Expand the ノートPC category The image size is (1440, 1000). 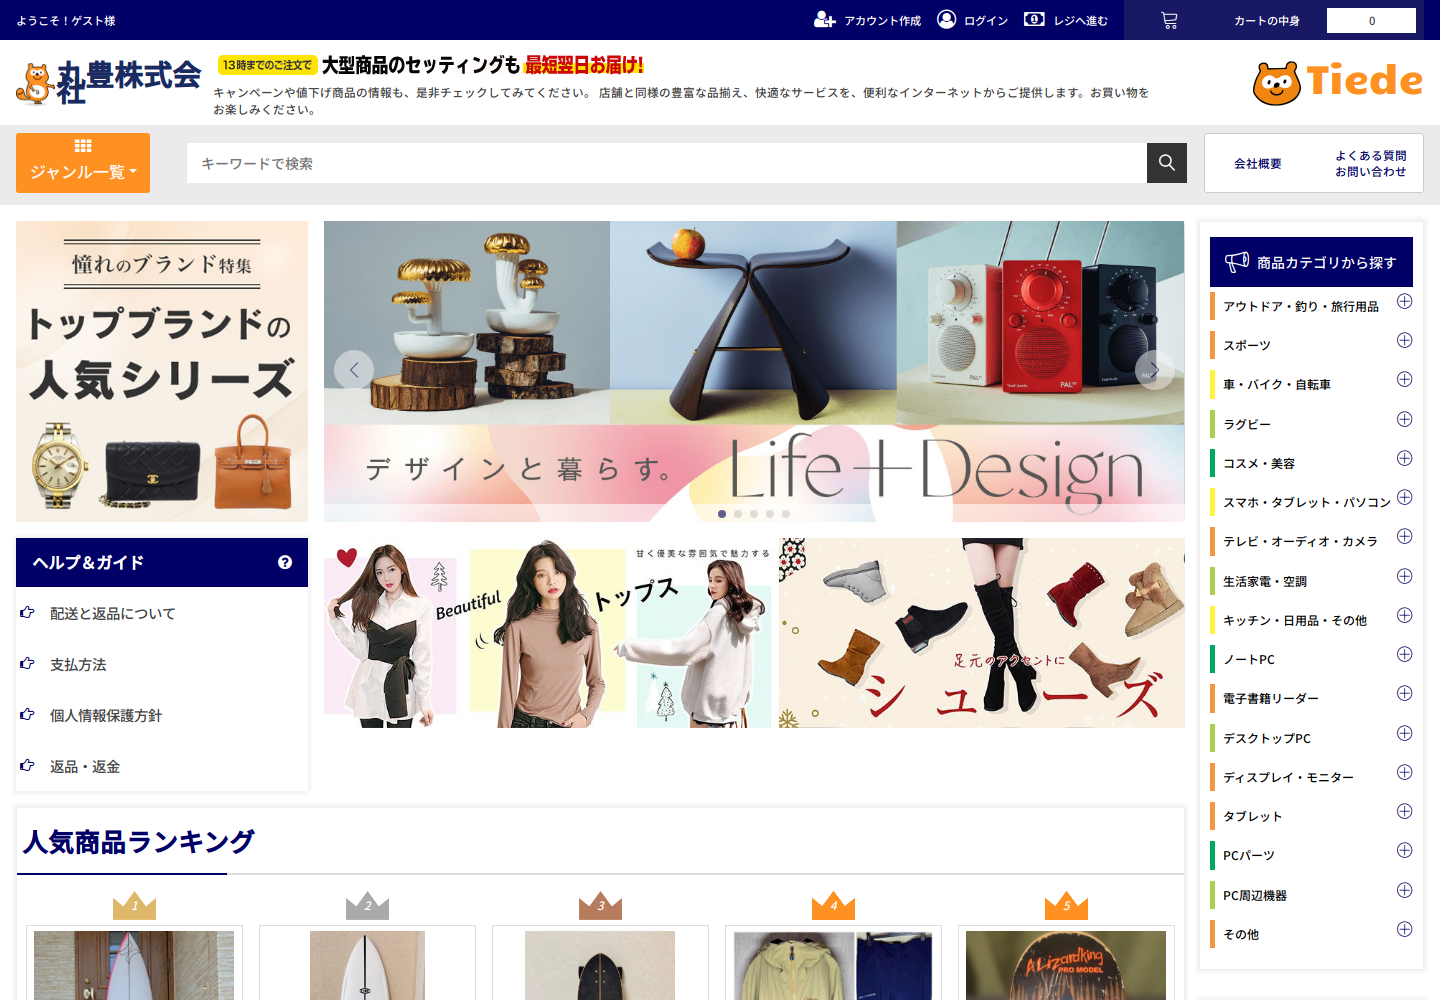pos(1404,654)
